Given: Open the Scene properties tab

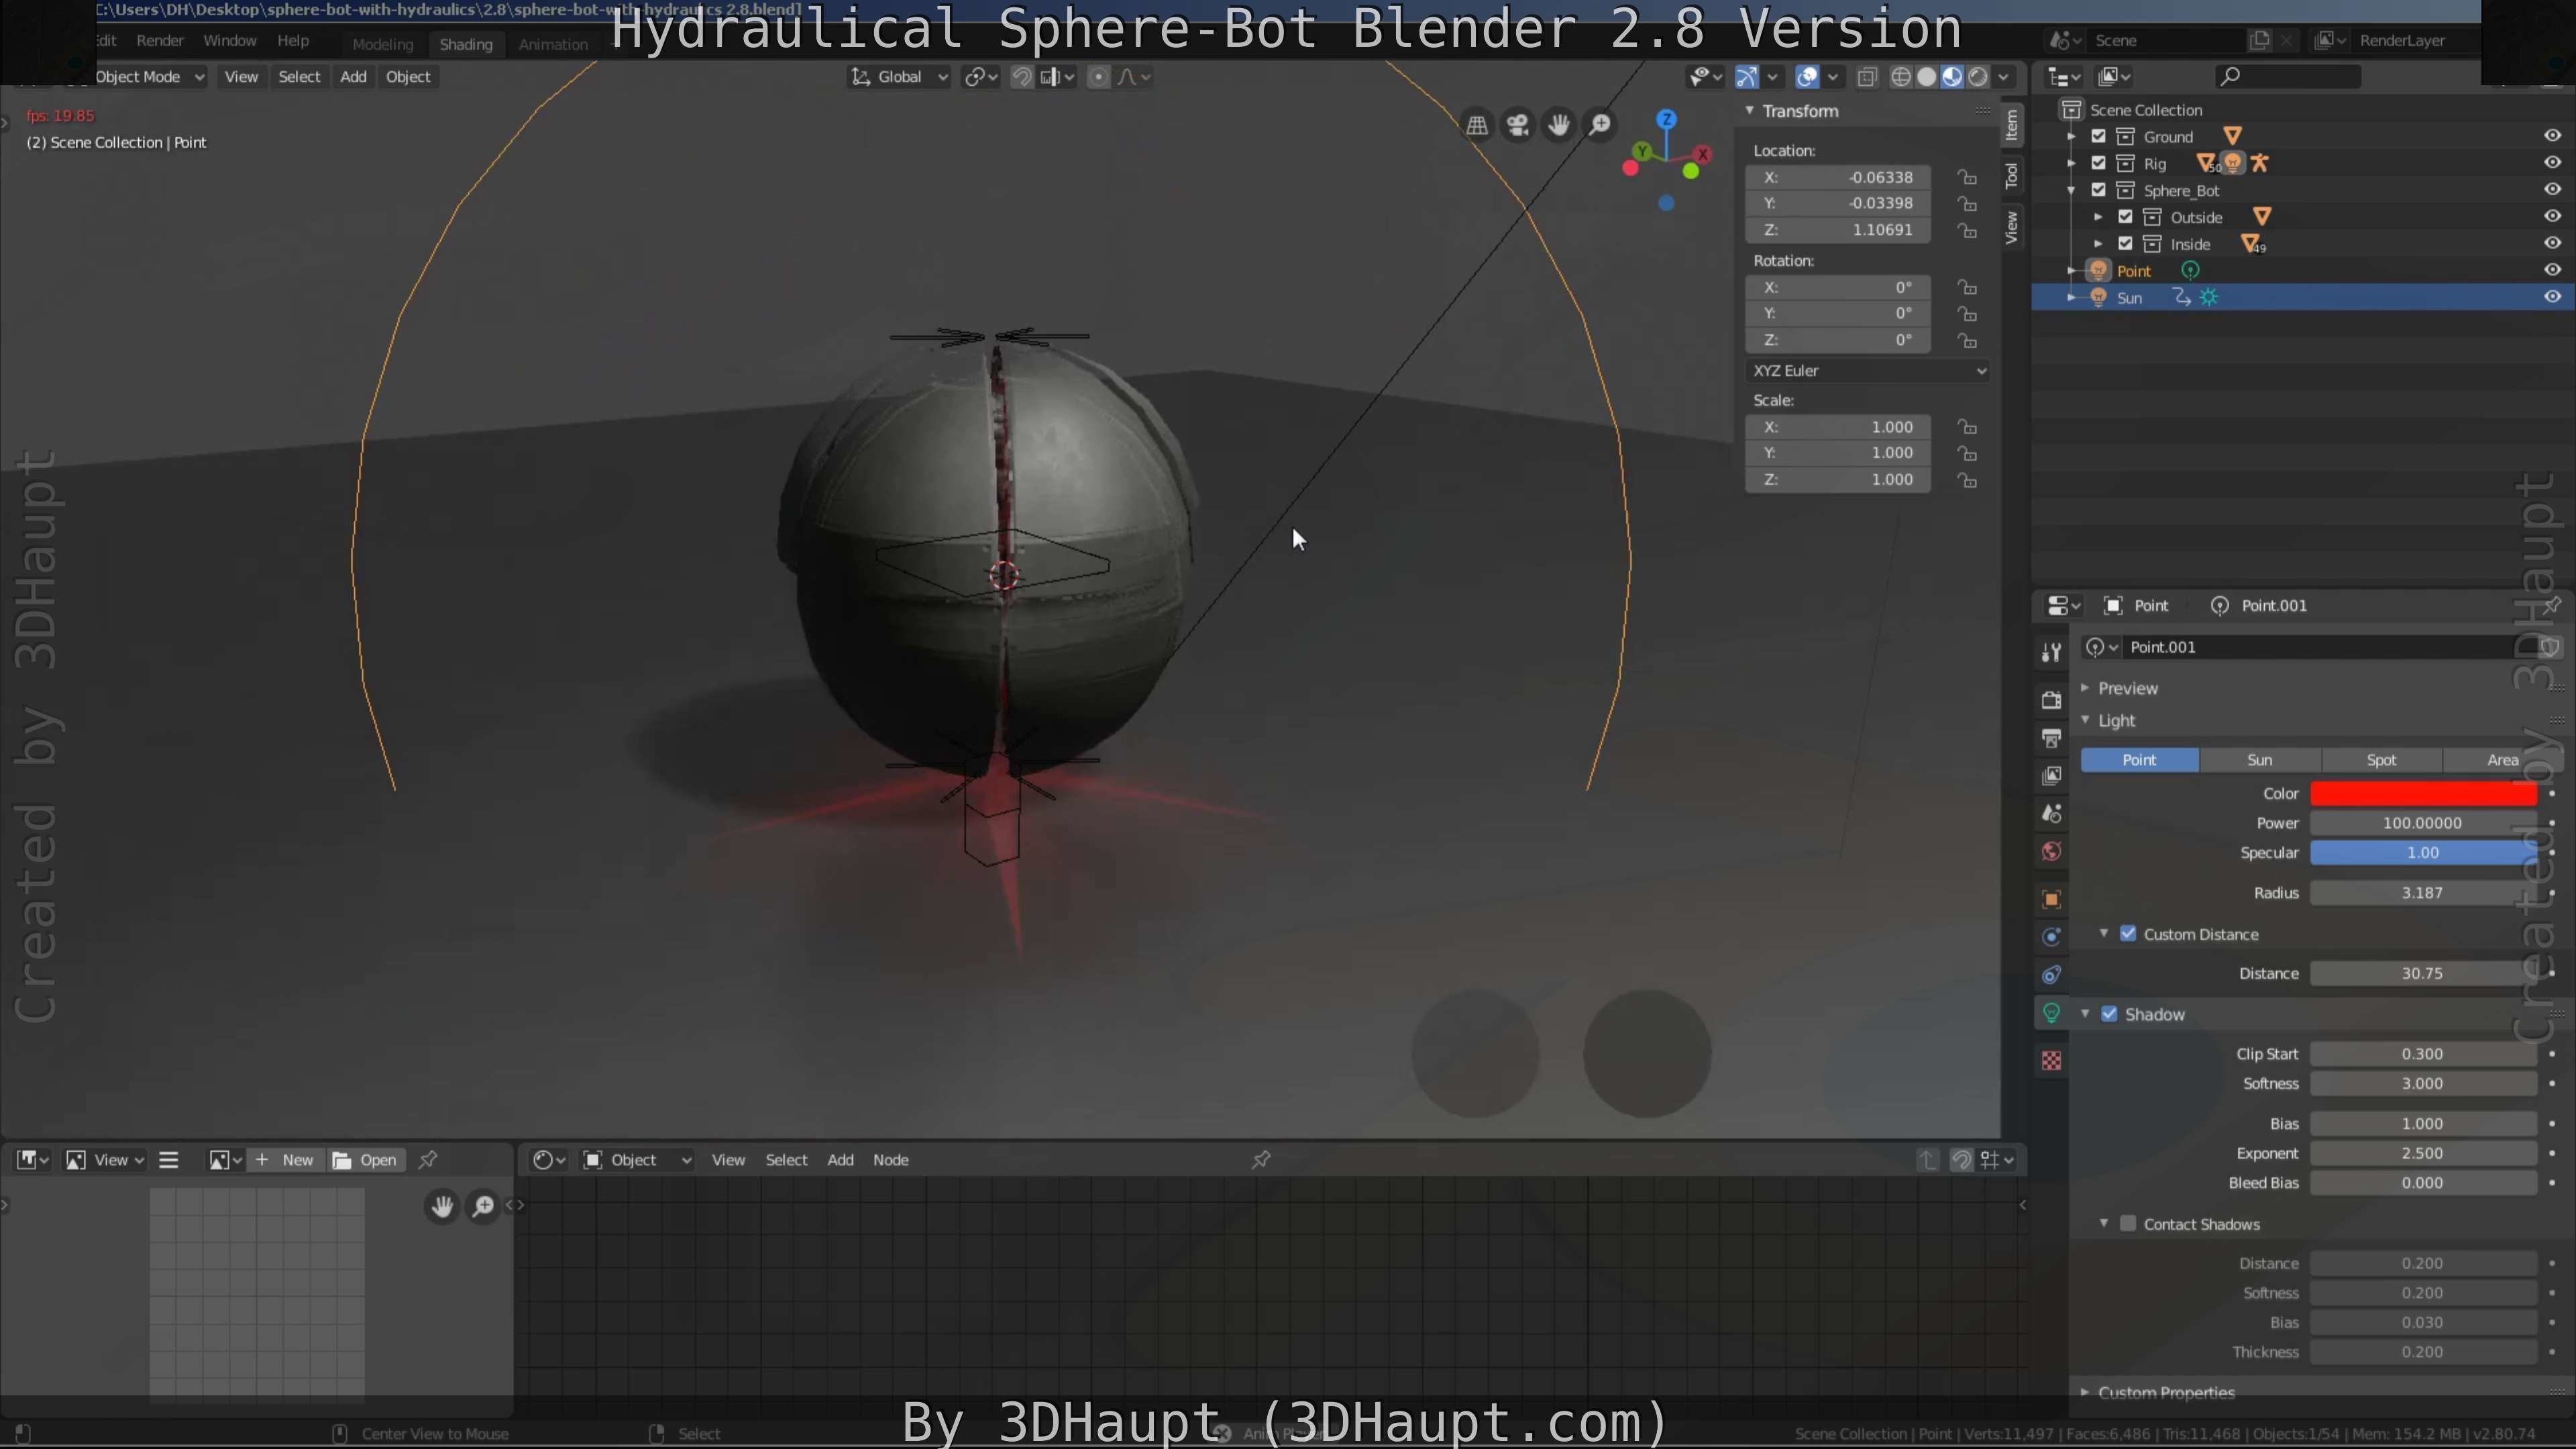Looking at the screenshot, I should (x=2051, y=814).
